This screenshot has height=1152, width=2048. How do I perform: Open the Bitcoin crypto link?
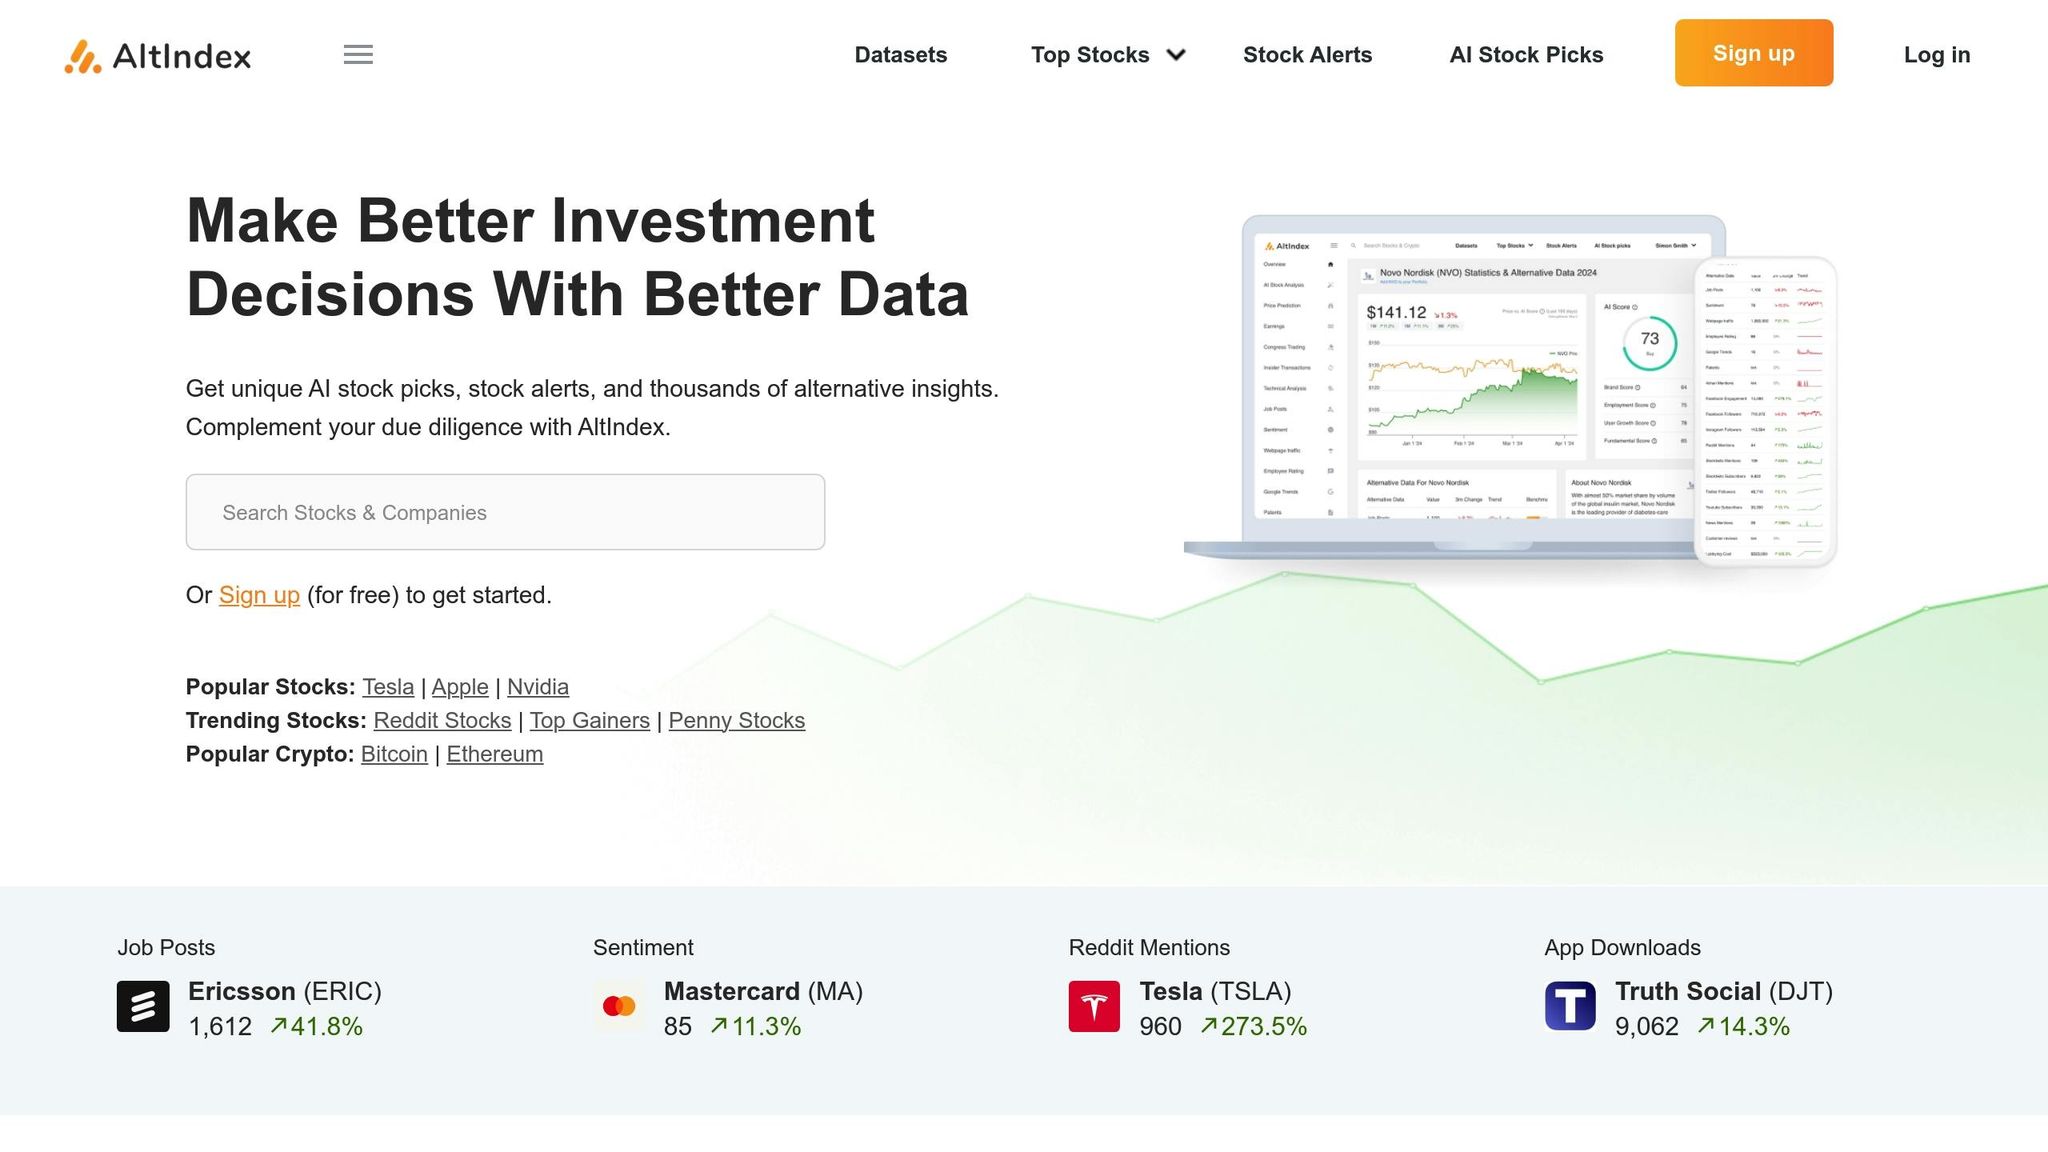[x=394, y=754]
